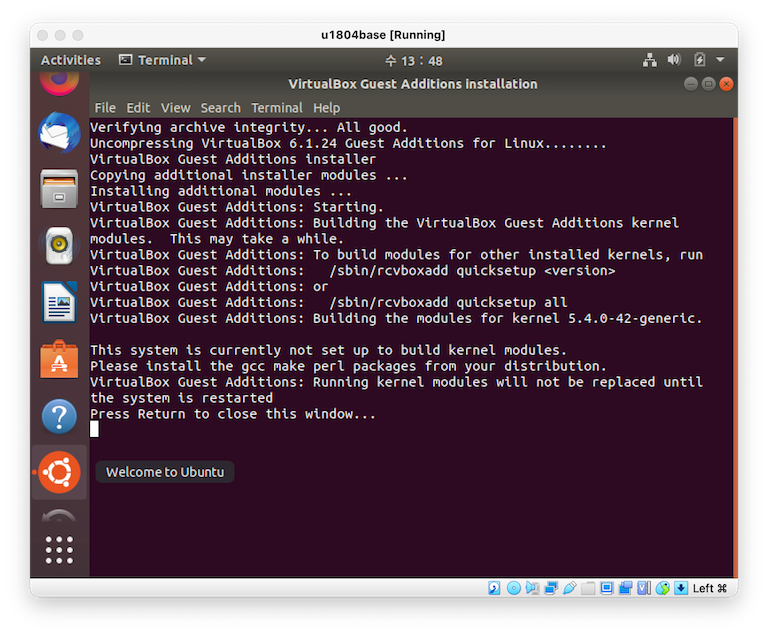Click the battery charging icon in top bar

[699, 60]
